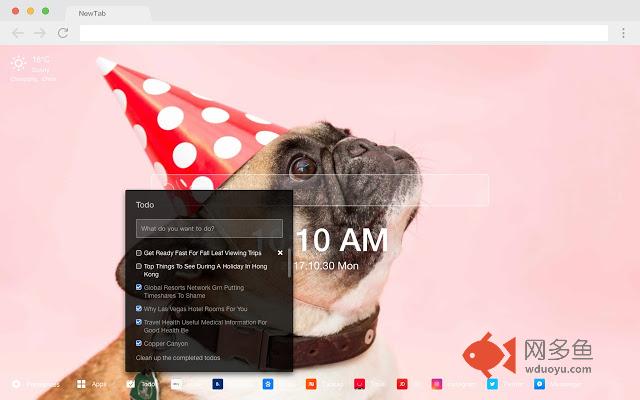
Task: Check the Get Ready Fast For Fall todo
Action: 139,253
